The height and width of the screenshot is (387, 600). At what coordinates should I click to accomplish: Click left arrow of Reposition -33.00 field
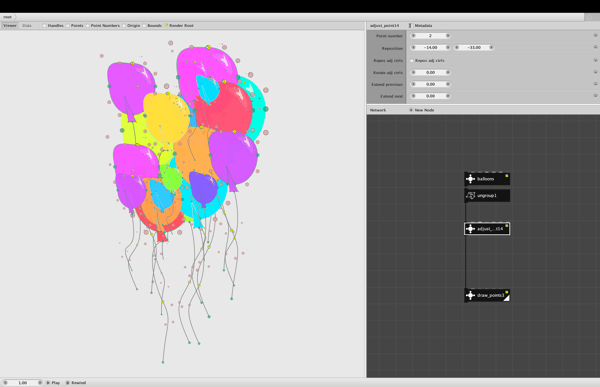click(x=457, y=47)
